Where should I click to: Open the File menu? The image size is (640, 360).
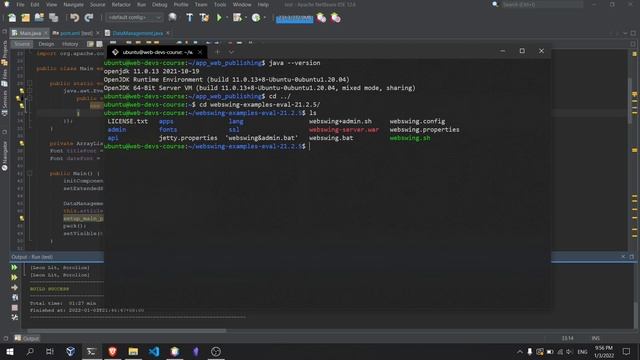(x=20, y=4)
